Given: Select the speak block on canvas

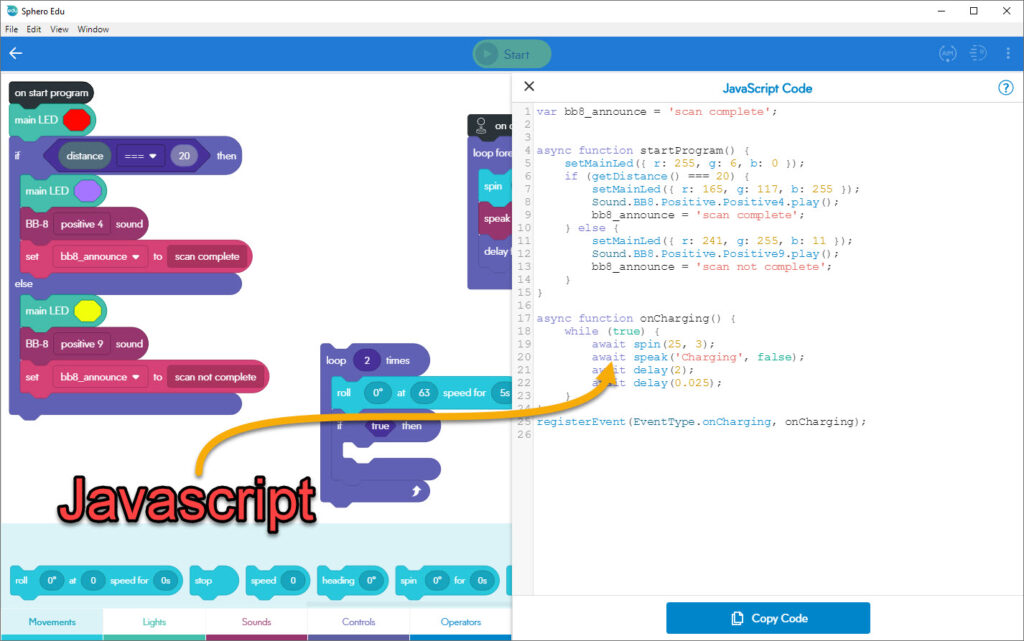Looking at the screenshot, I should tap(496, 219).
